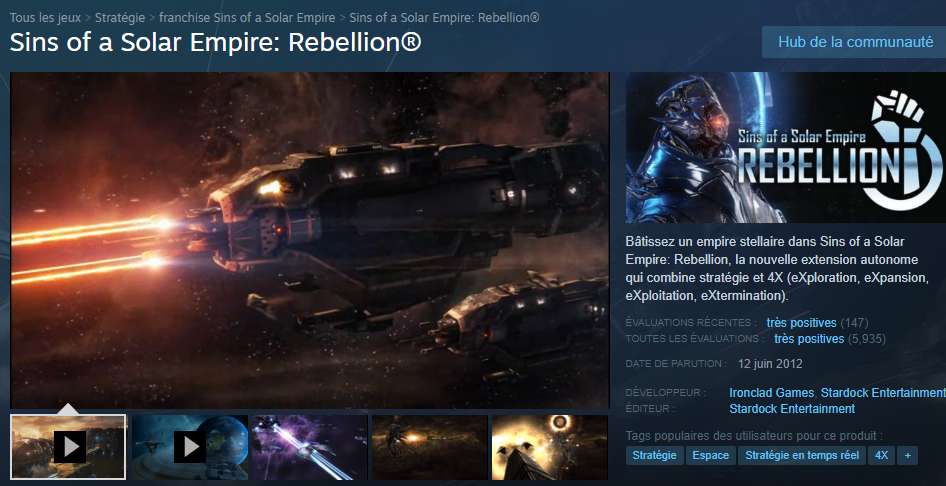Open publisher Stardock Entertainment link
Viewport: 946px width, 486px height.
pyautogui.click(x=792, y=409)
